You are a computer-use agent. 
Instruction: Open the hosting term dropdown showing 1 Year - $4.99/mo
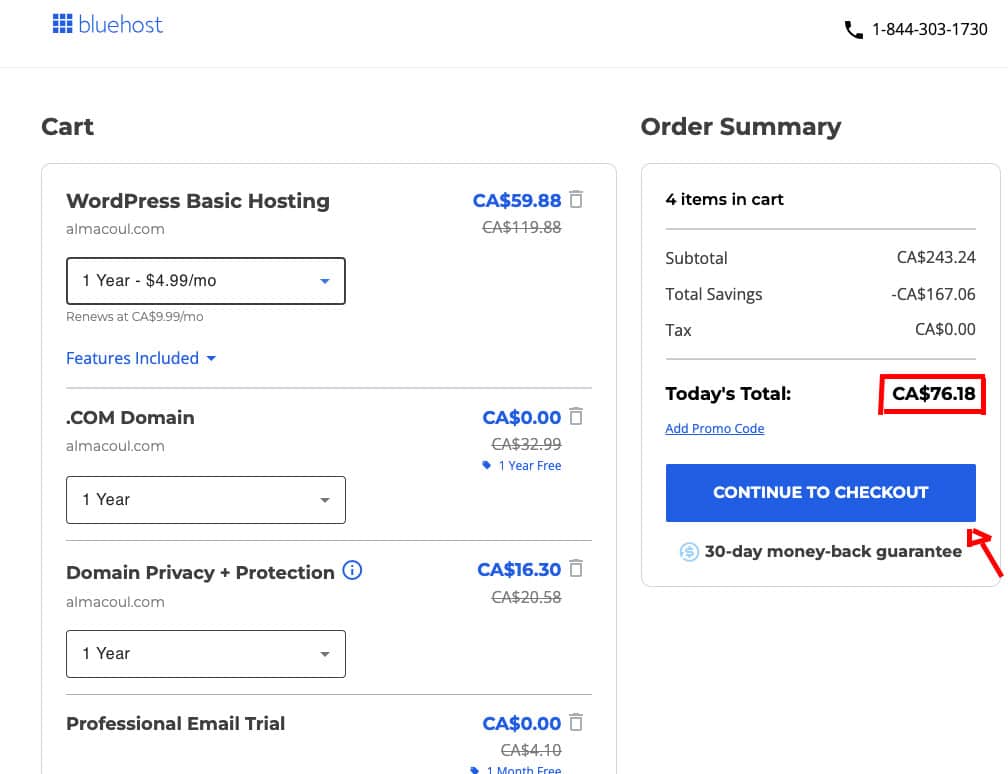coord(205,281)
